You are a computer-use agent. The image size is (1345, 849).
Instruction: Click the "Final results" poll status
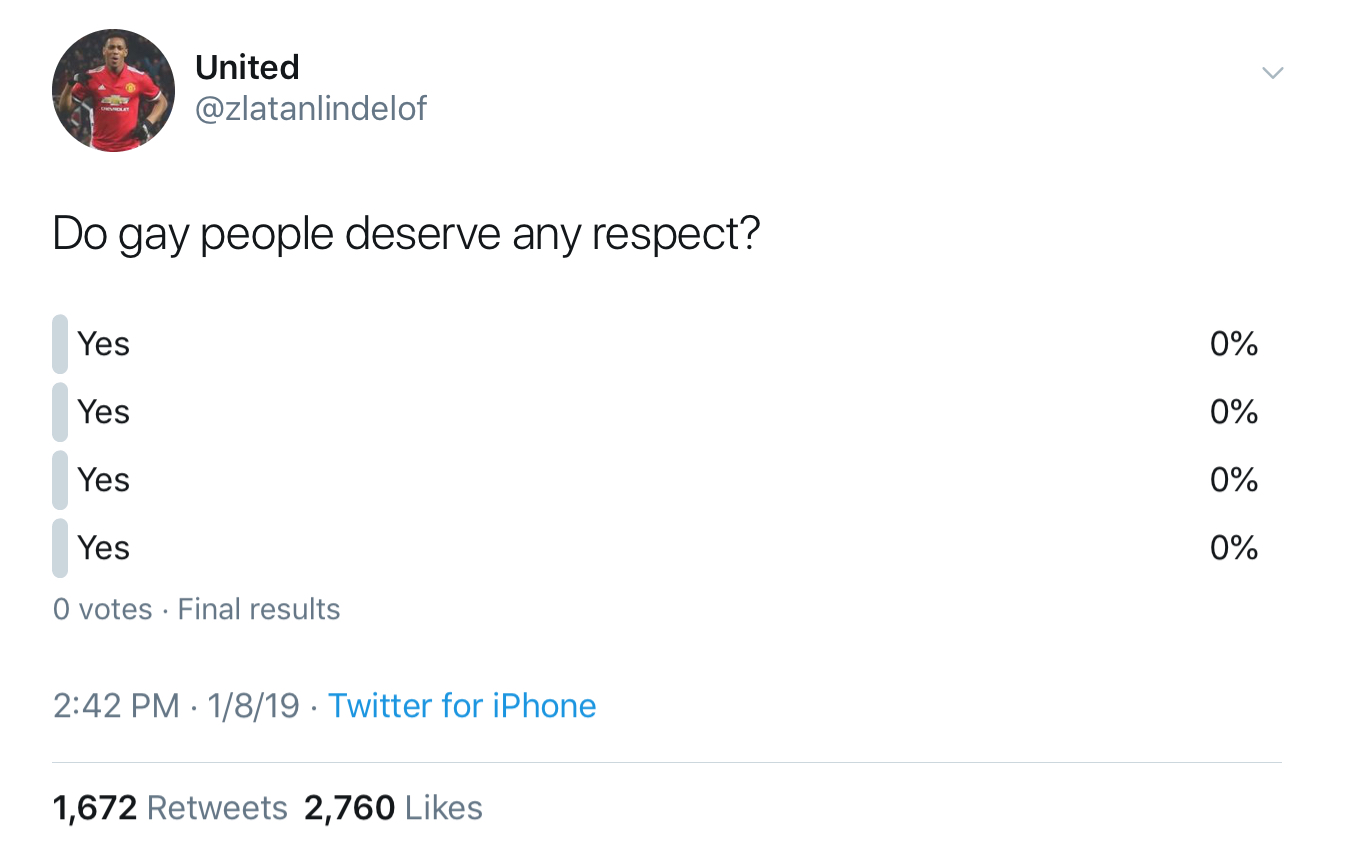259,609
